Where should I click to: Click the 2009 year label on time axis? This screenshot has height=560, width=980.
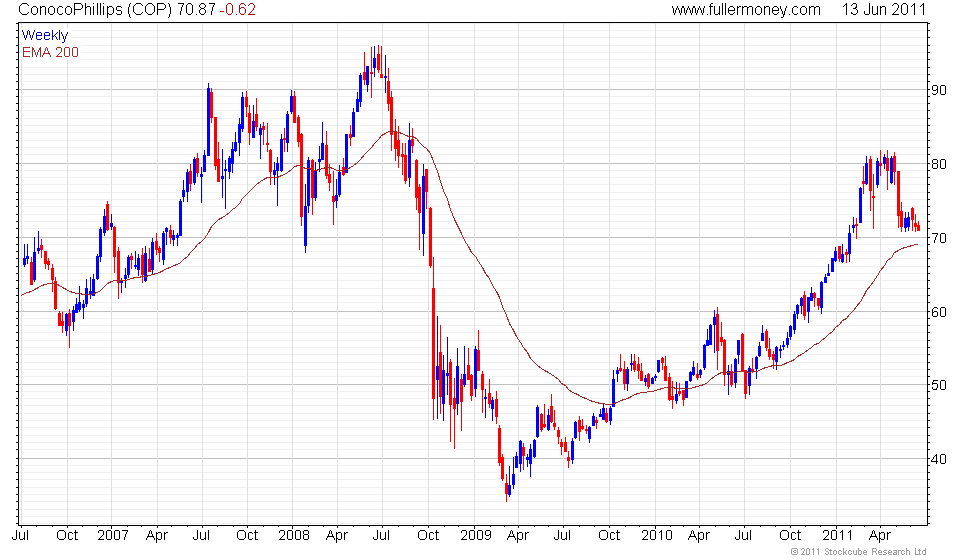point(476,536)
